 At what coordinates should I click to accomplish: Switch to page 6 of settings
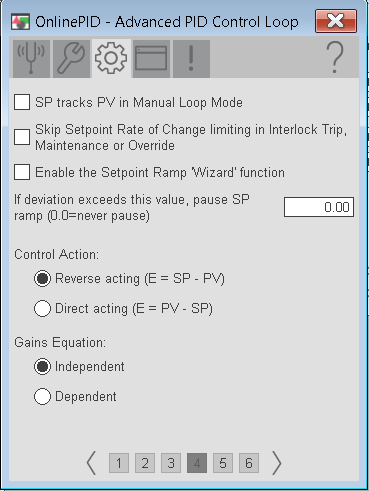pos(249,463)
